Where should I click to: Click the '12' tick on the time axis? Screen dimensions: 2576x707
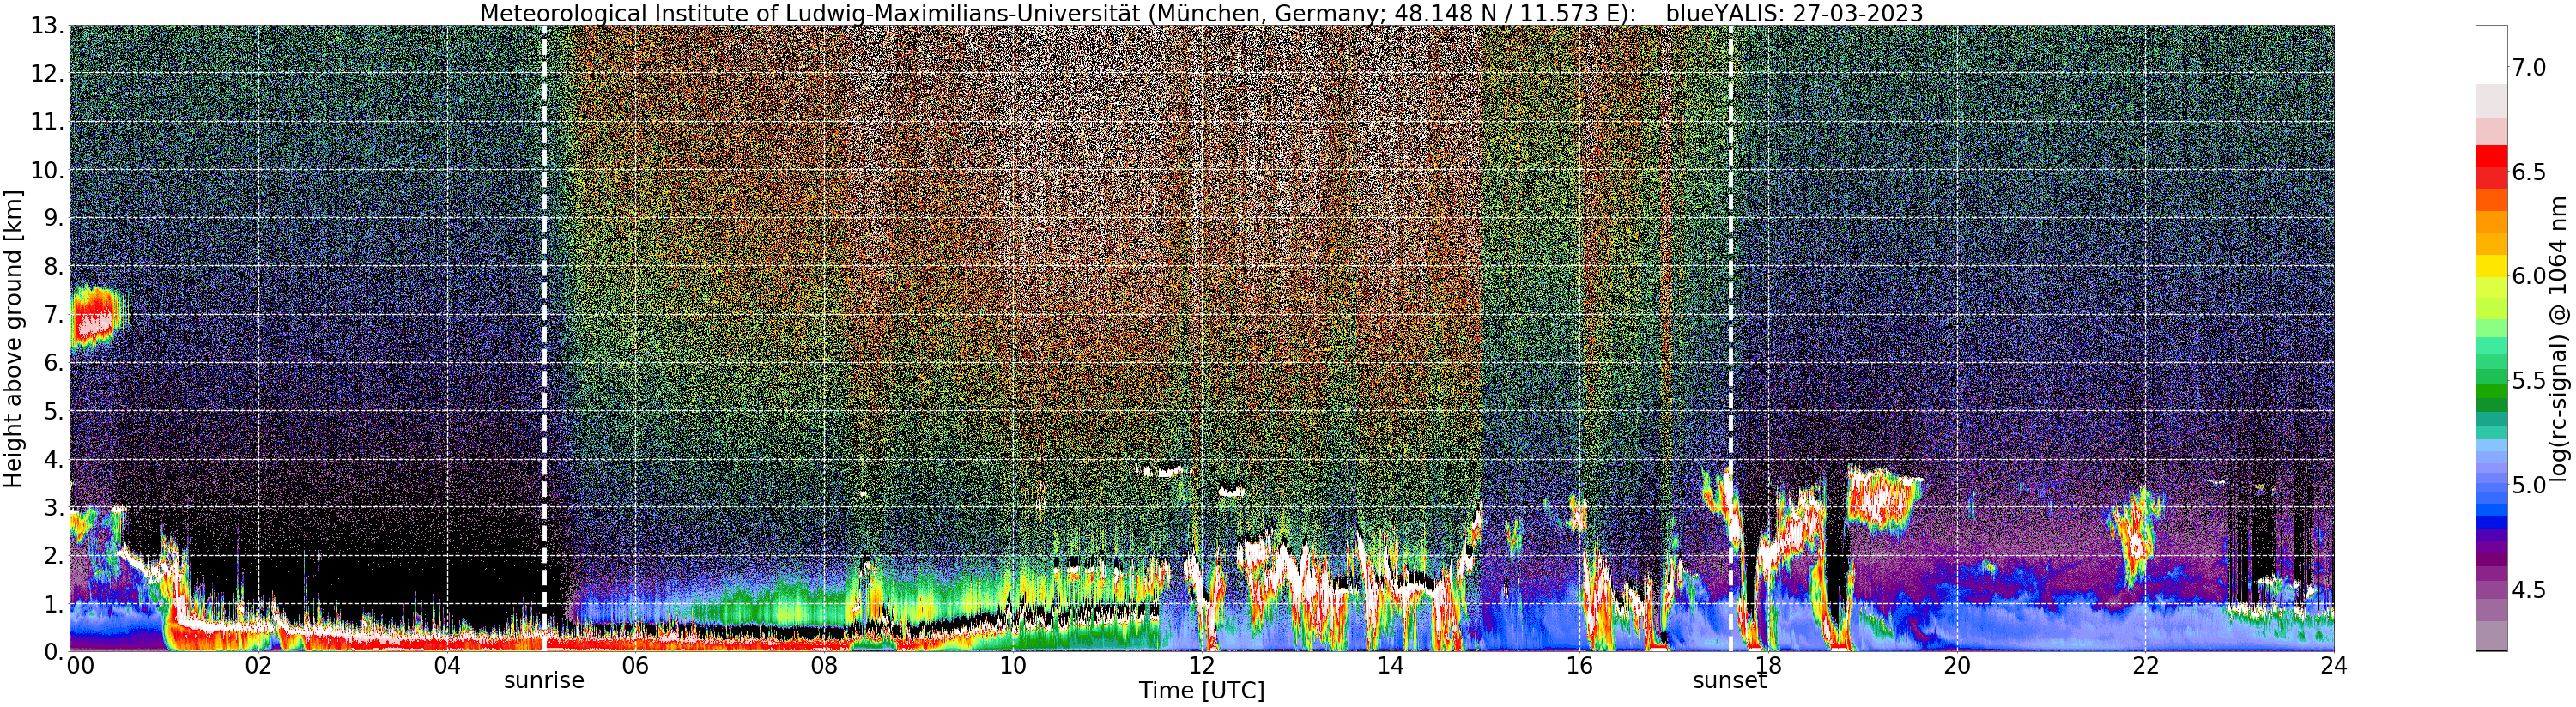coord(1202,665)
